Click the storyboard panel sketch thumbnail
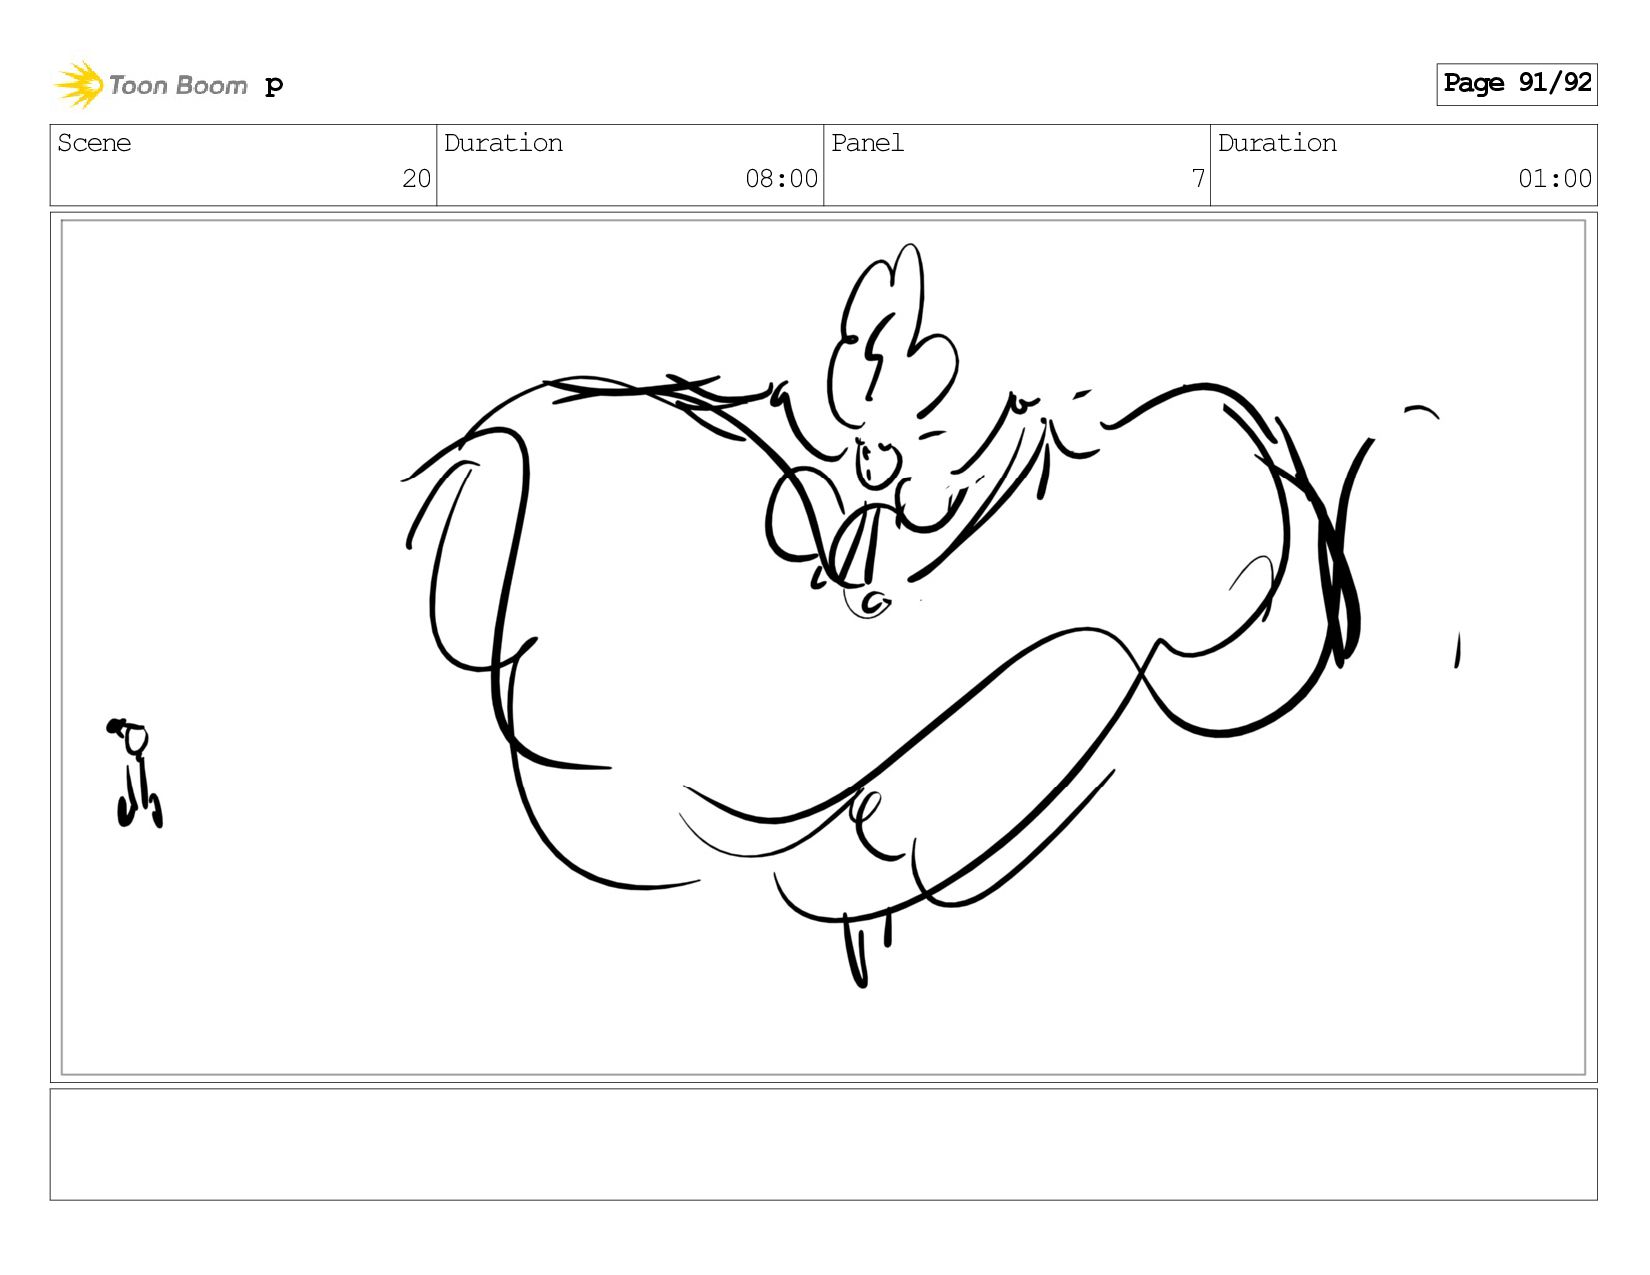 tap(823, 647)
